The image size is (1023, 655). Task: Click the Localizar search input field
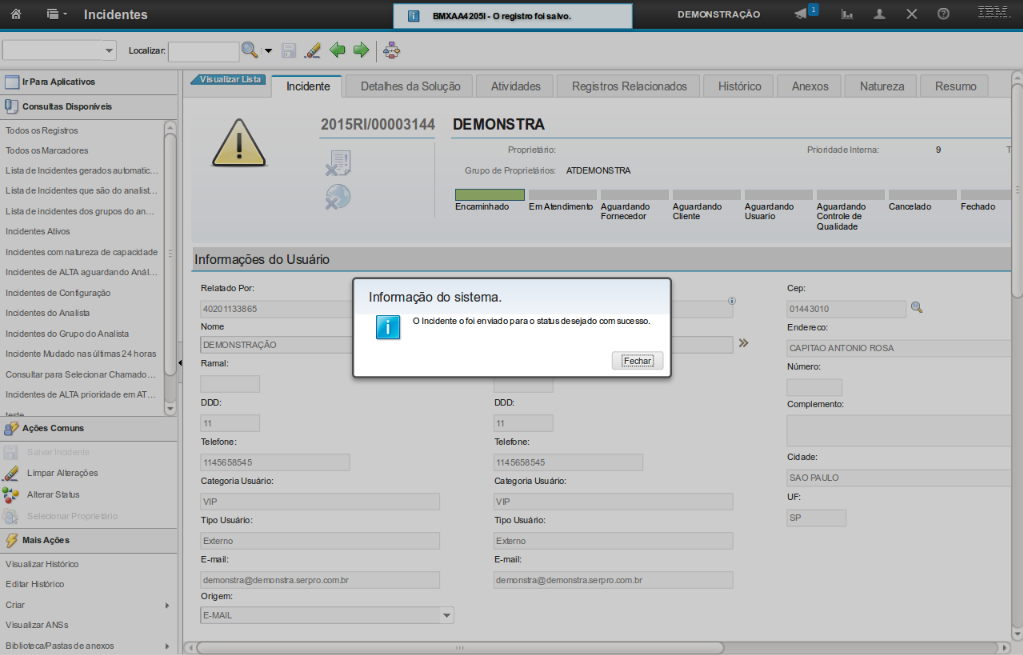click(x=203, y=50)
